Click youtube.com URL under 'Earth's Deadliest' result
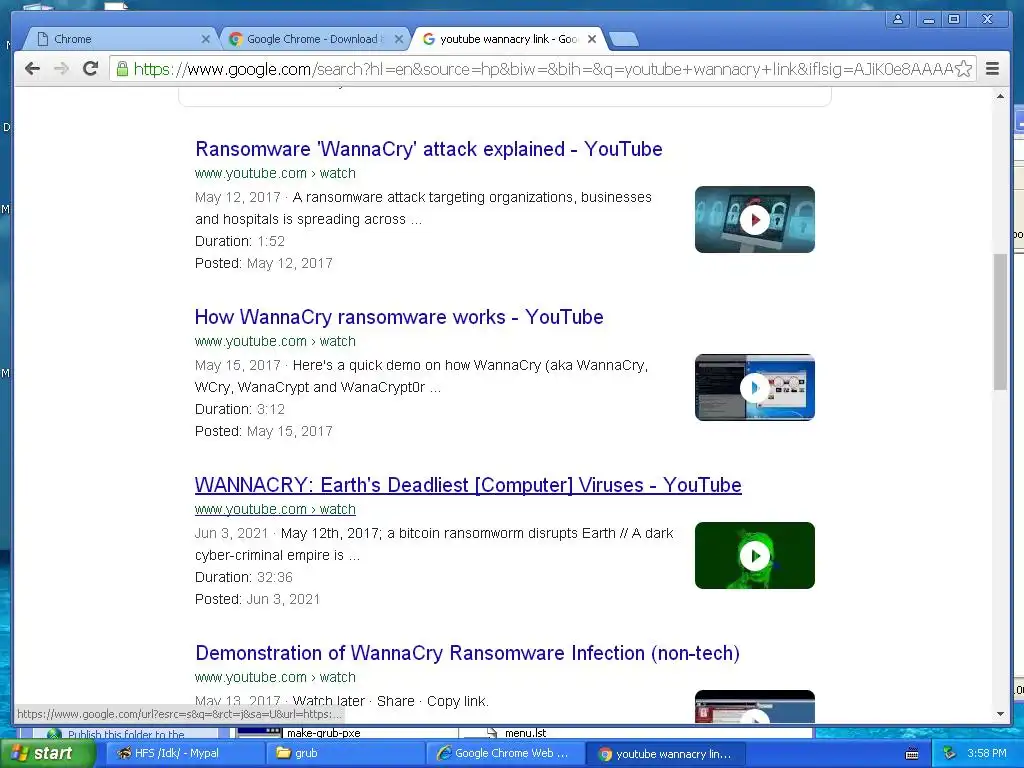Screen dimensions: 1024x768 pos(275,509)
